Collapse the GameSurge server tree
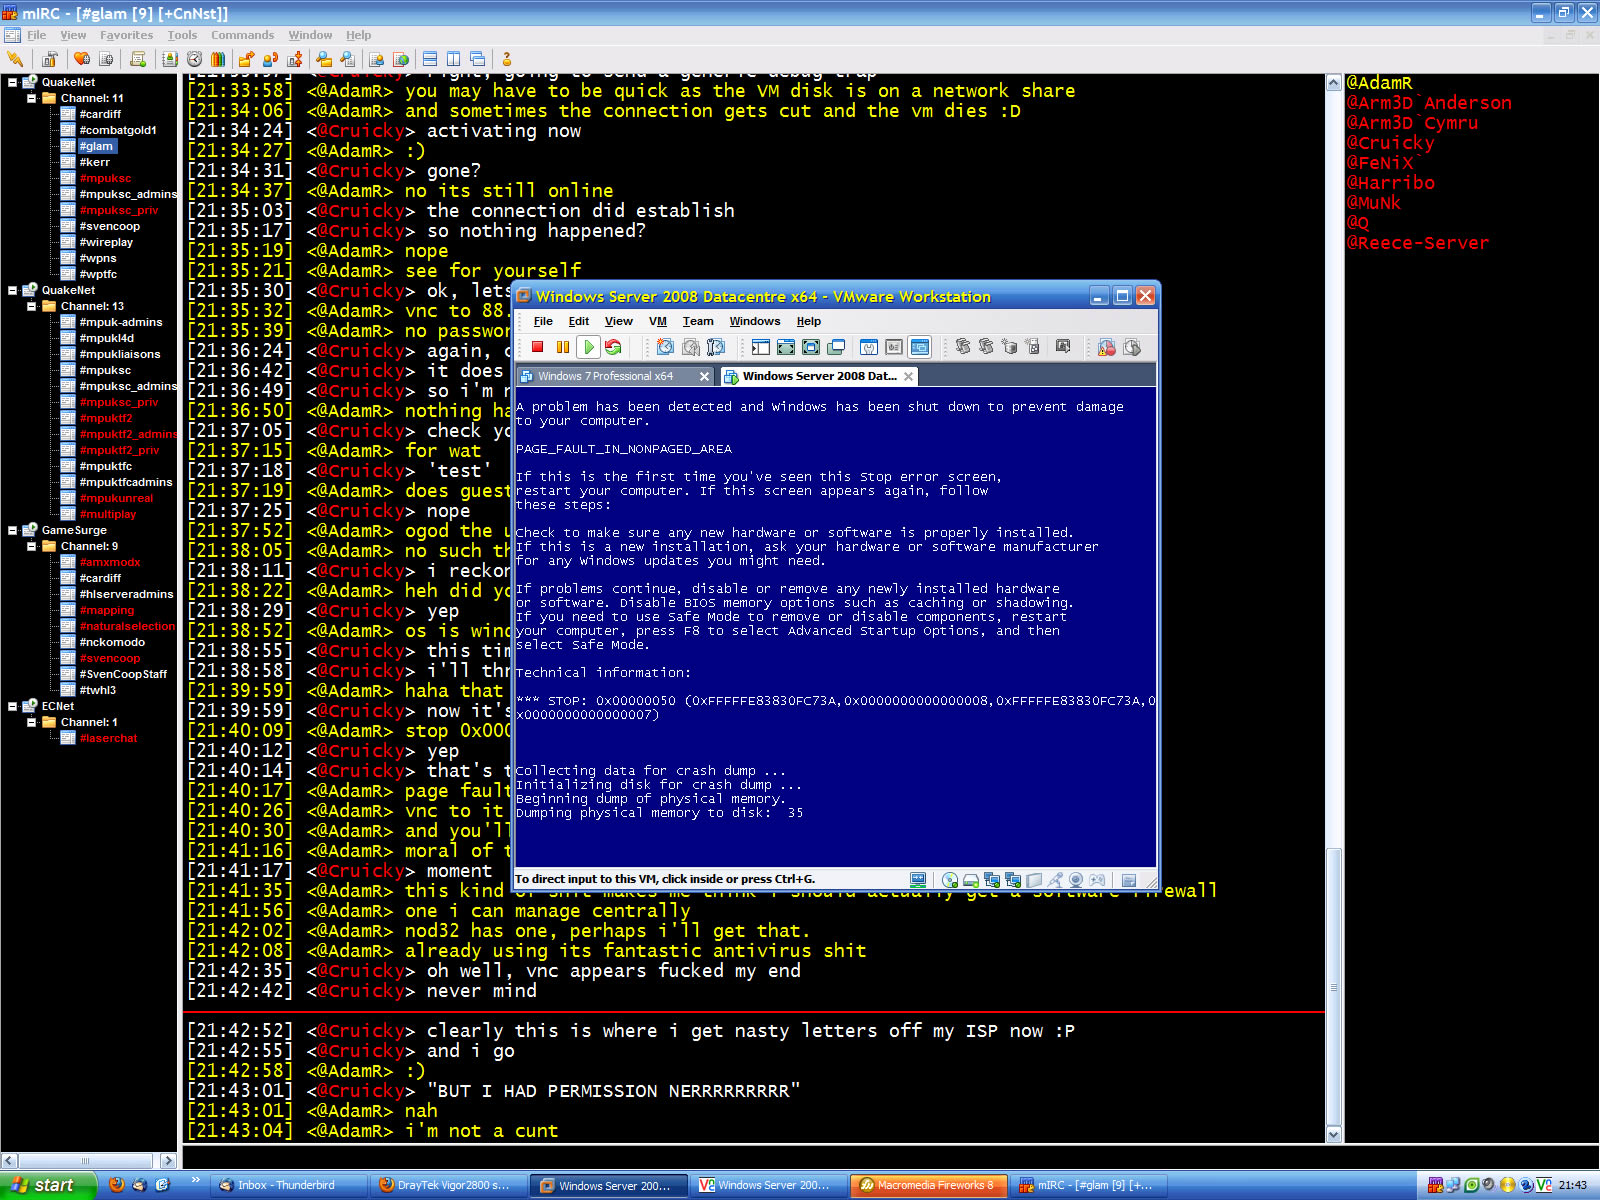 13,530
